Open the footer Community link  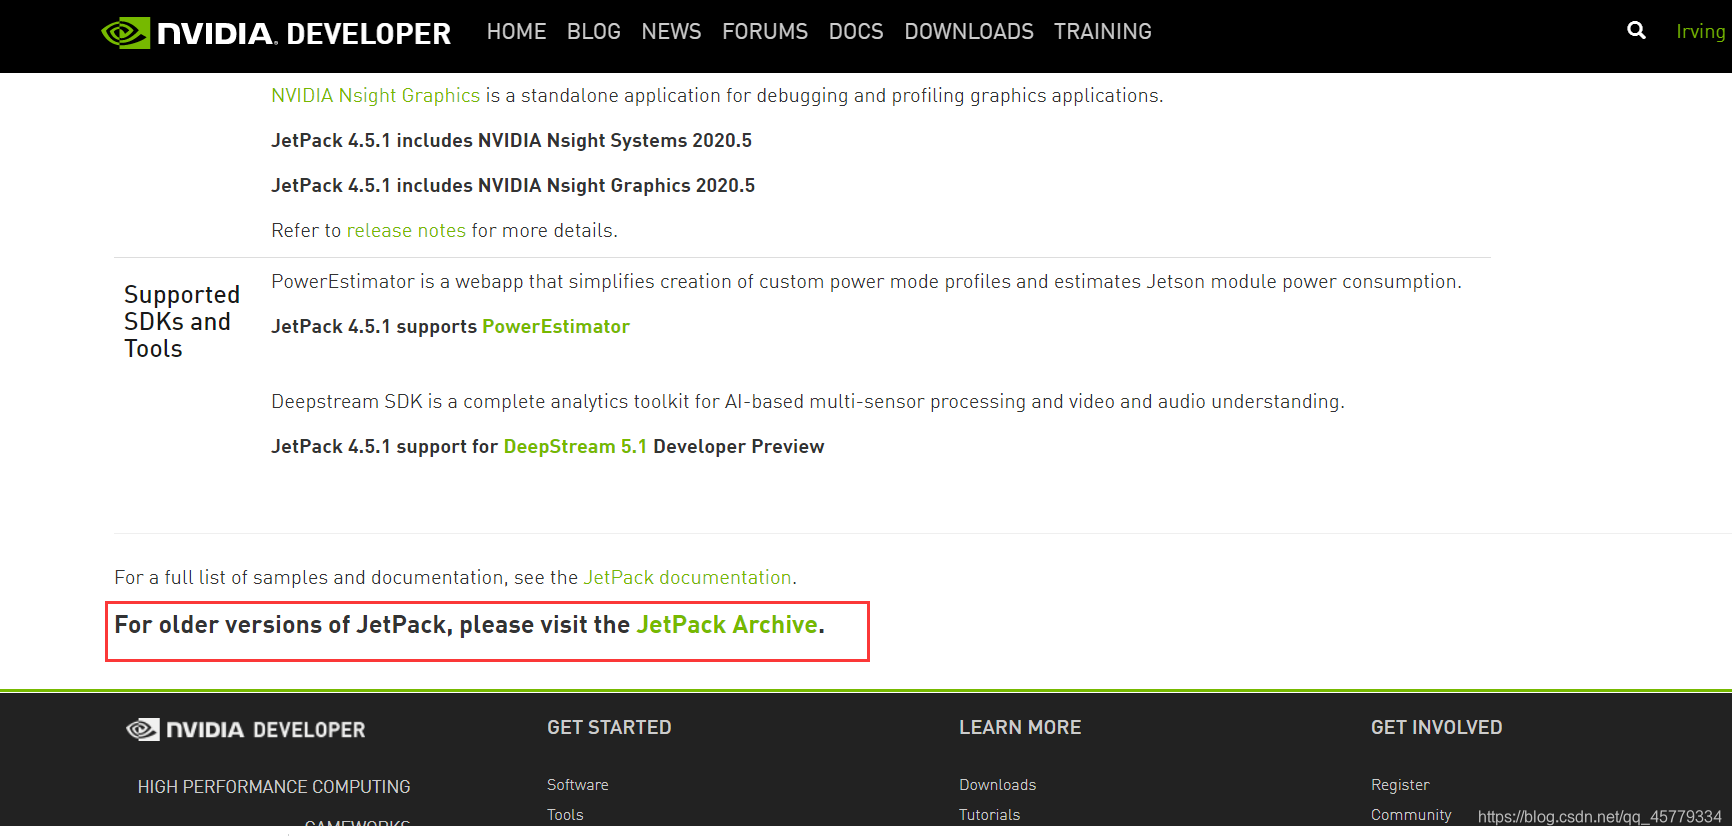pyautogui.click(x=1411, y=815)
